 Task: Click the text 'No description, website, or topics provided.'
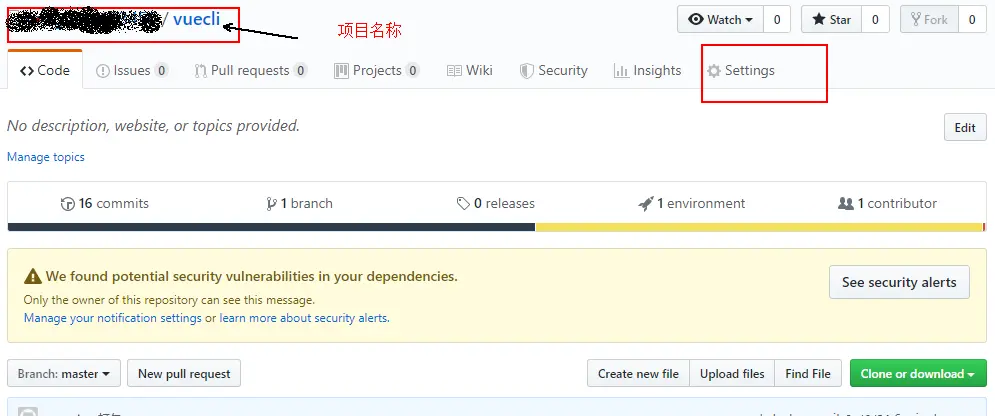point(153,126)
